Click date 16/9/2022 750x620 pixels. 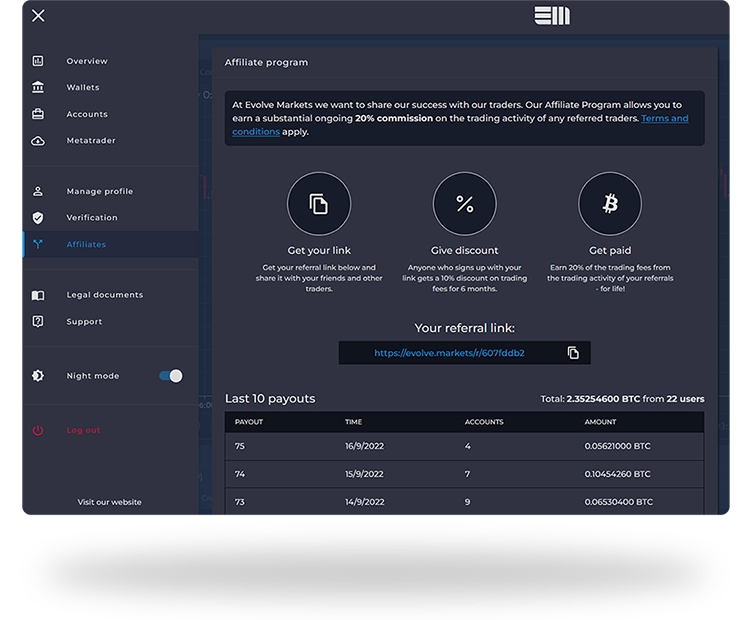pyautogui.click(x=364, y=446)
